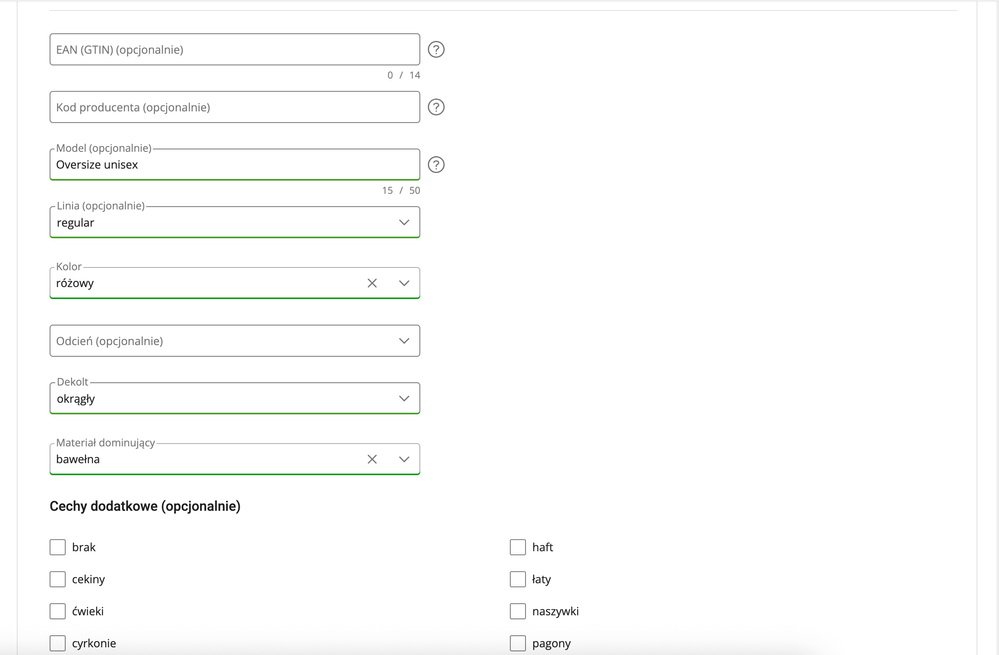This screenshot has height=655, width=999.
Task: Click into the EAN (GTIN) input field
Action: coord(234,49)
